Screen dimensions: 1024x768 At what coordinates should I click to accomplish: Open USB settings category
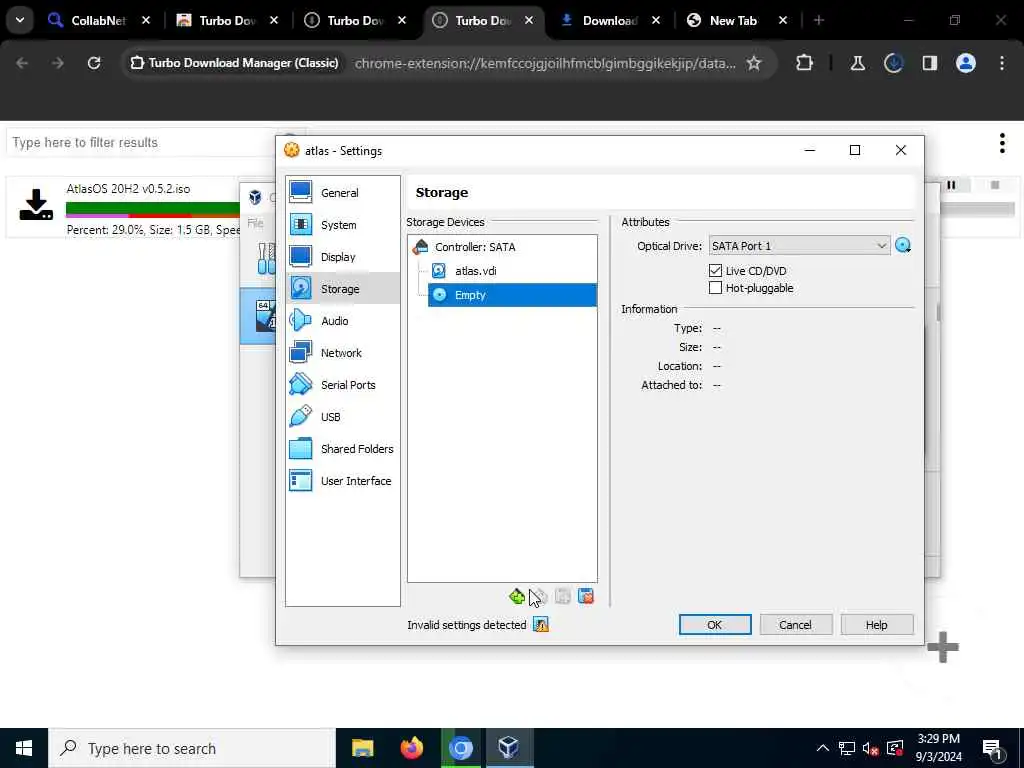342,417
